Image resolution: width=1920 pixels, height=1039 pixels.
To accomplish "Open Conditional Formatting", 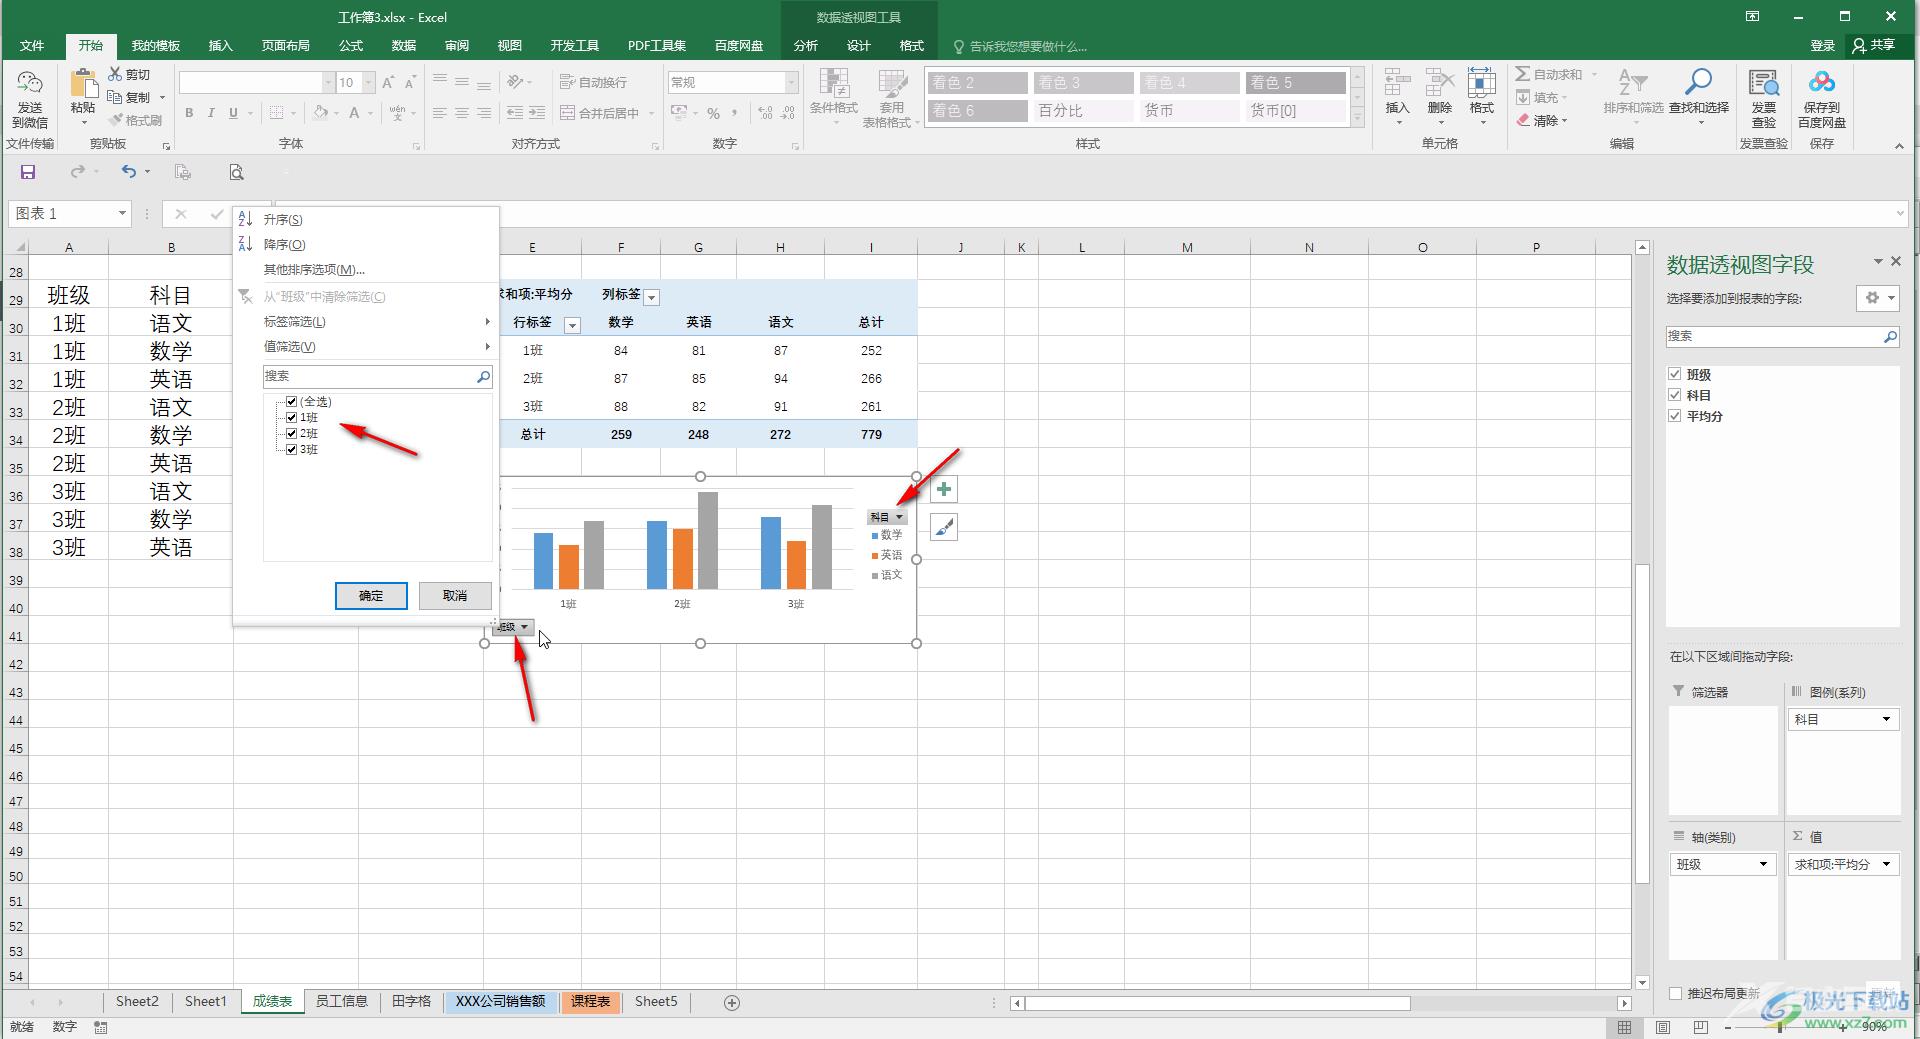I will (x=833, y=98).
